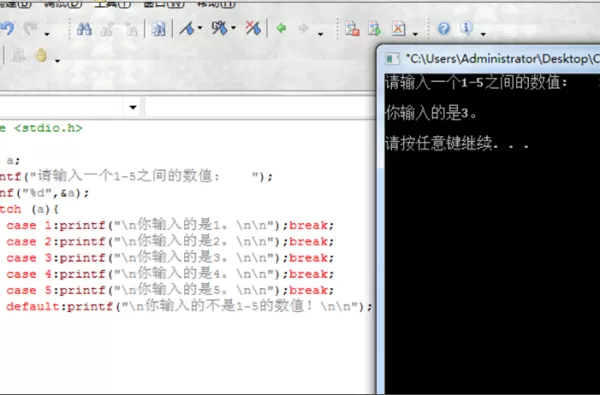
Task: Click console output 你输入的是3。
Action: pos(431,113)
